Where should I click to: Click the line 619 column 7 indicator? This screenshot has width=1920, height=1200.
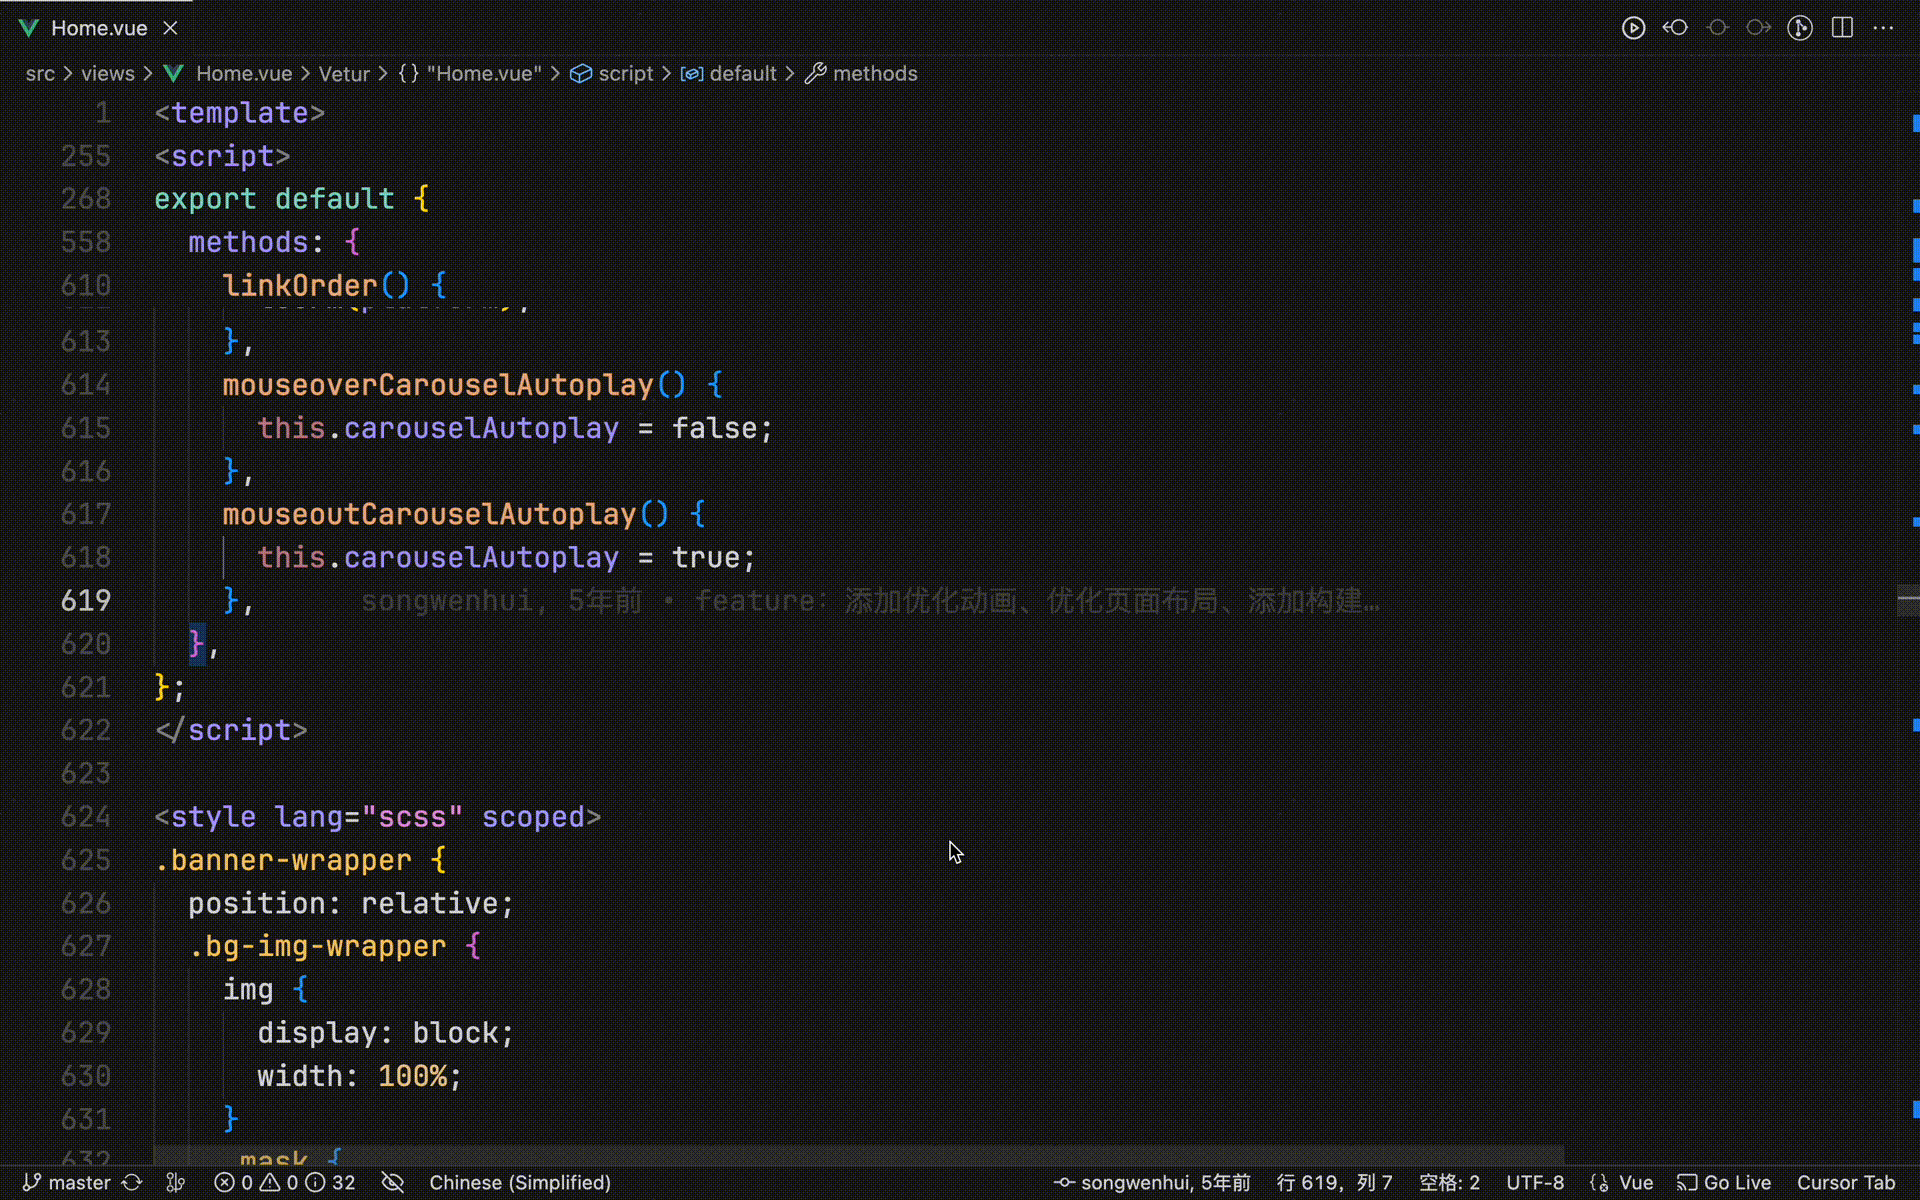pos(1334,1183)
